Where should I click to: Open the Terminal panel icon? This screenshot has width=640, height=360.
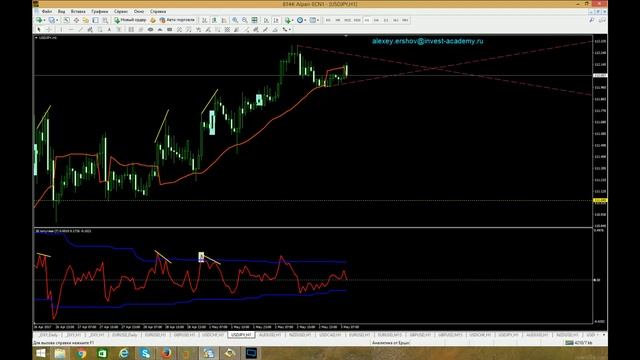point(95,20)
